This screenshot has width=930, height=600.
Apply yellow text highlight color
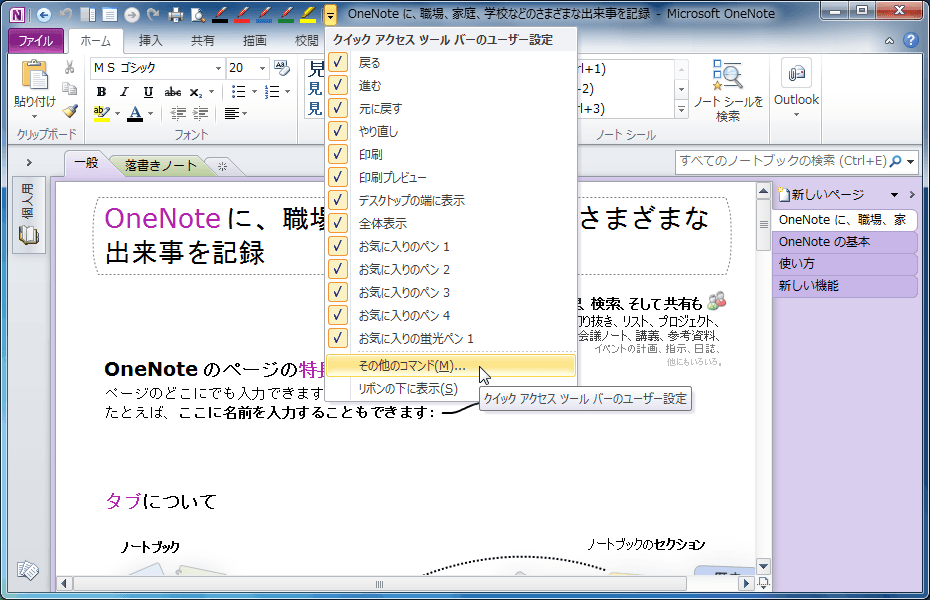[x=102, y=113]
